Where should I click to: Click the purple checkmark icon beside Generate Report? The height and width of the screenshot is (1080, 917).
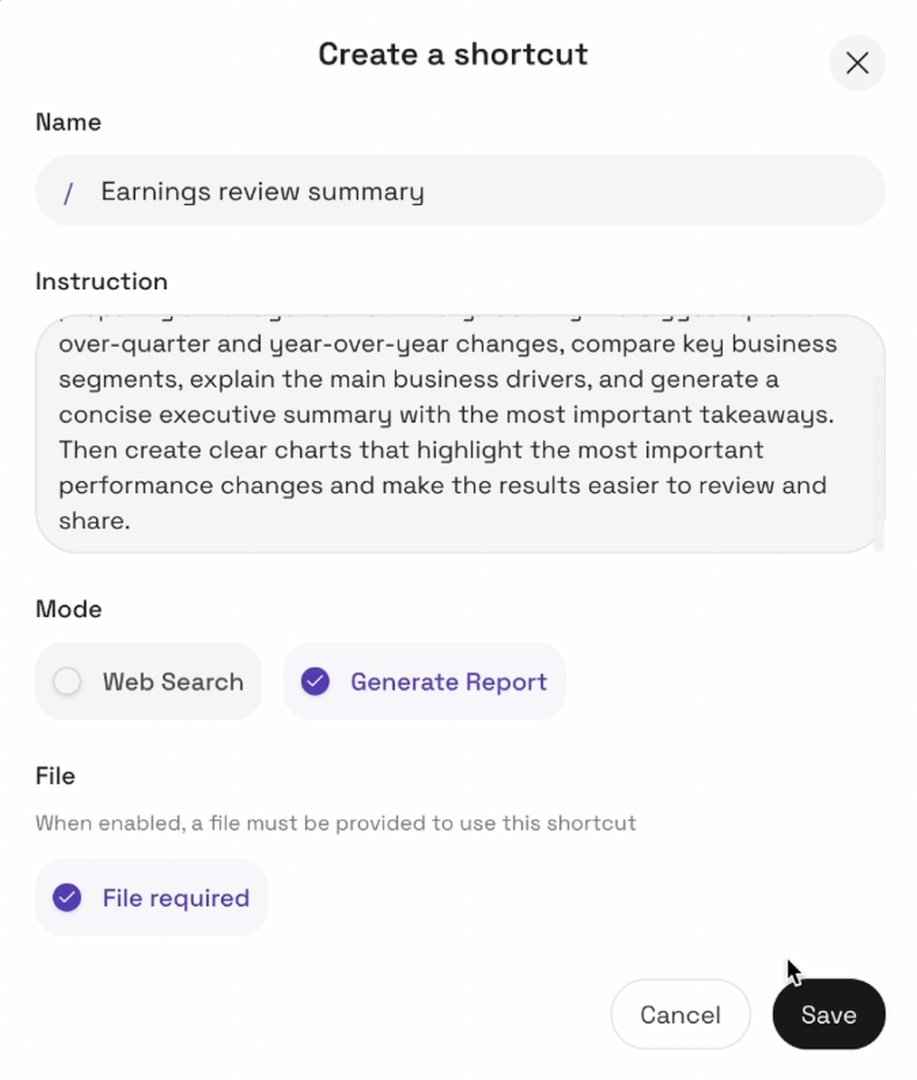tap(315, 682)
